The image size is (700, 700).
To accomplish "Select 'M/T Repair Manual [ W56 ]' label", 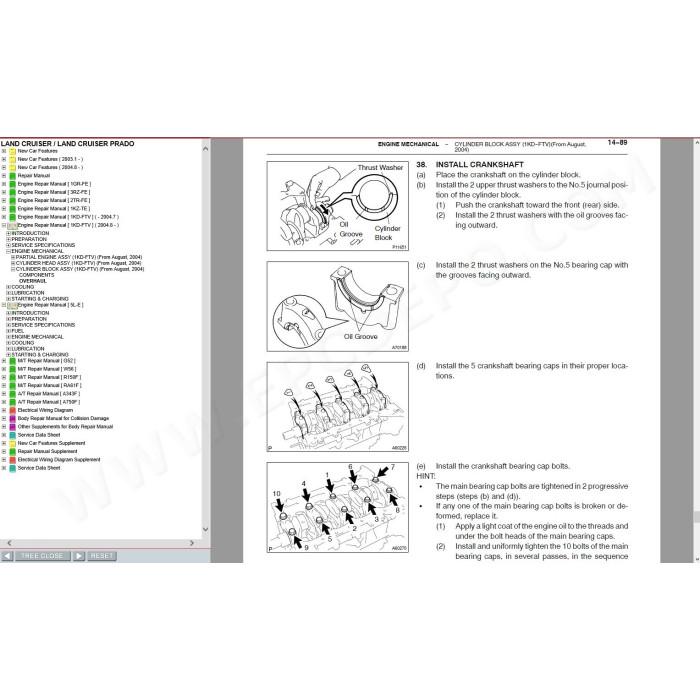I will [47, 369].
